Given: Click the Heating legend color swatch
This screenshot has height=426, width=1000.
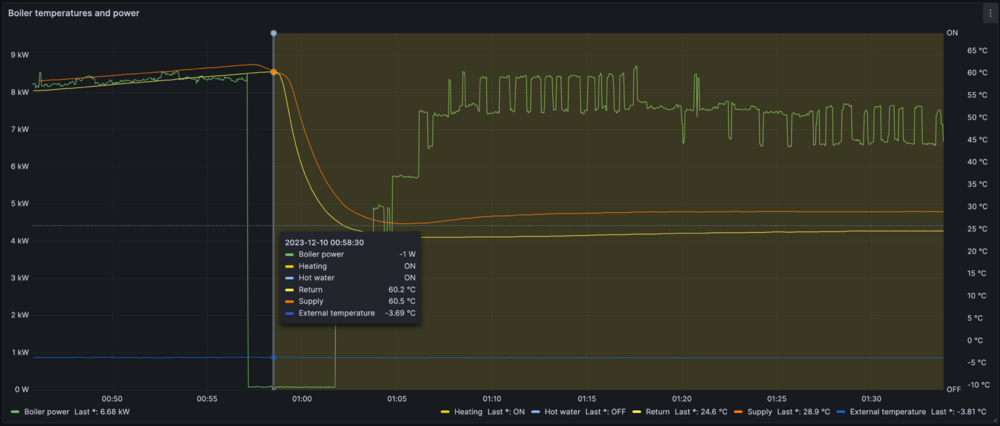Looking at the screenshot, I should pyautogui.click(x=446, y=411).
